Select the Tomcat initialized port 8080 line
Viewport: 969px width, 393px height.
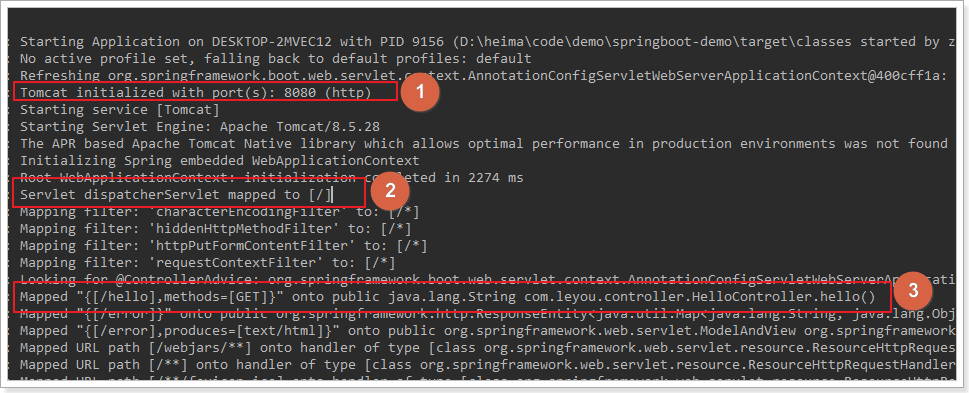coord(195,93)
